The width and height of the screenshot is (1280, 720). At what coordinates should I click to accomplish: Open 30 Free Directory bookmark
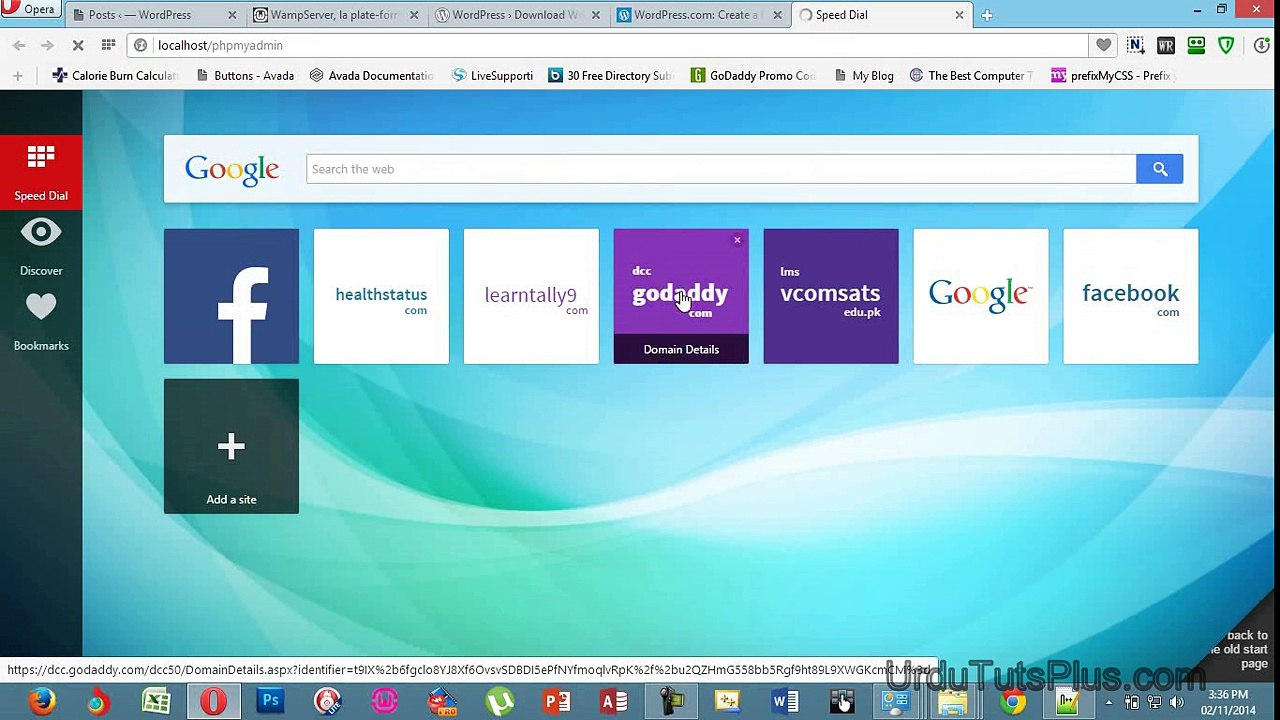(x=611, y=75)
